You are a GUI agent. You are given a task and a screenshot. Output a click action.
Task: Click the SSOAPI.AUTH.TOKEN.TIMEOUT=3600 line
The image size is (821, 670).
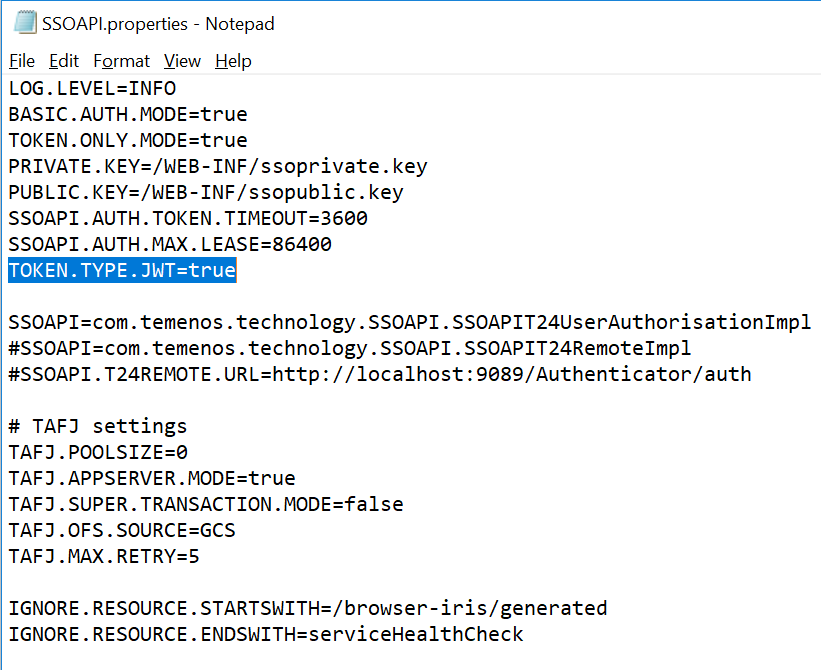click(188, 218)
